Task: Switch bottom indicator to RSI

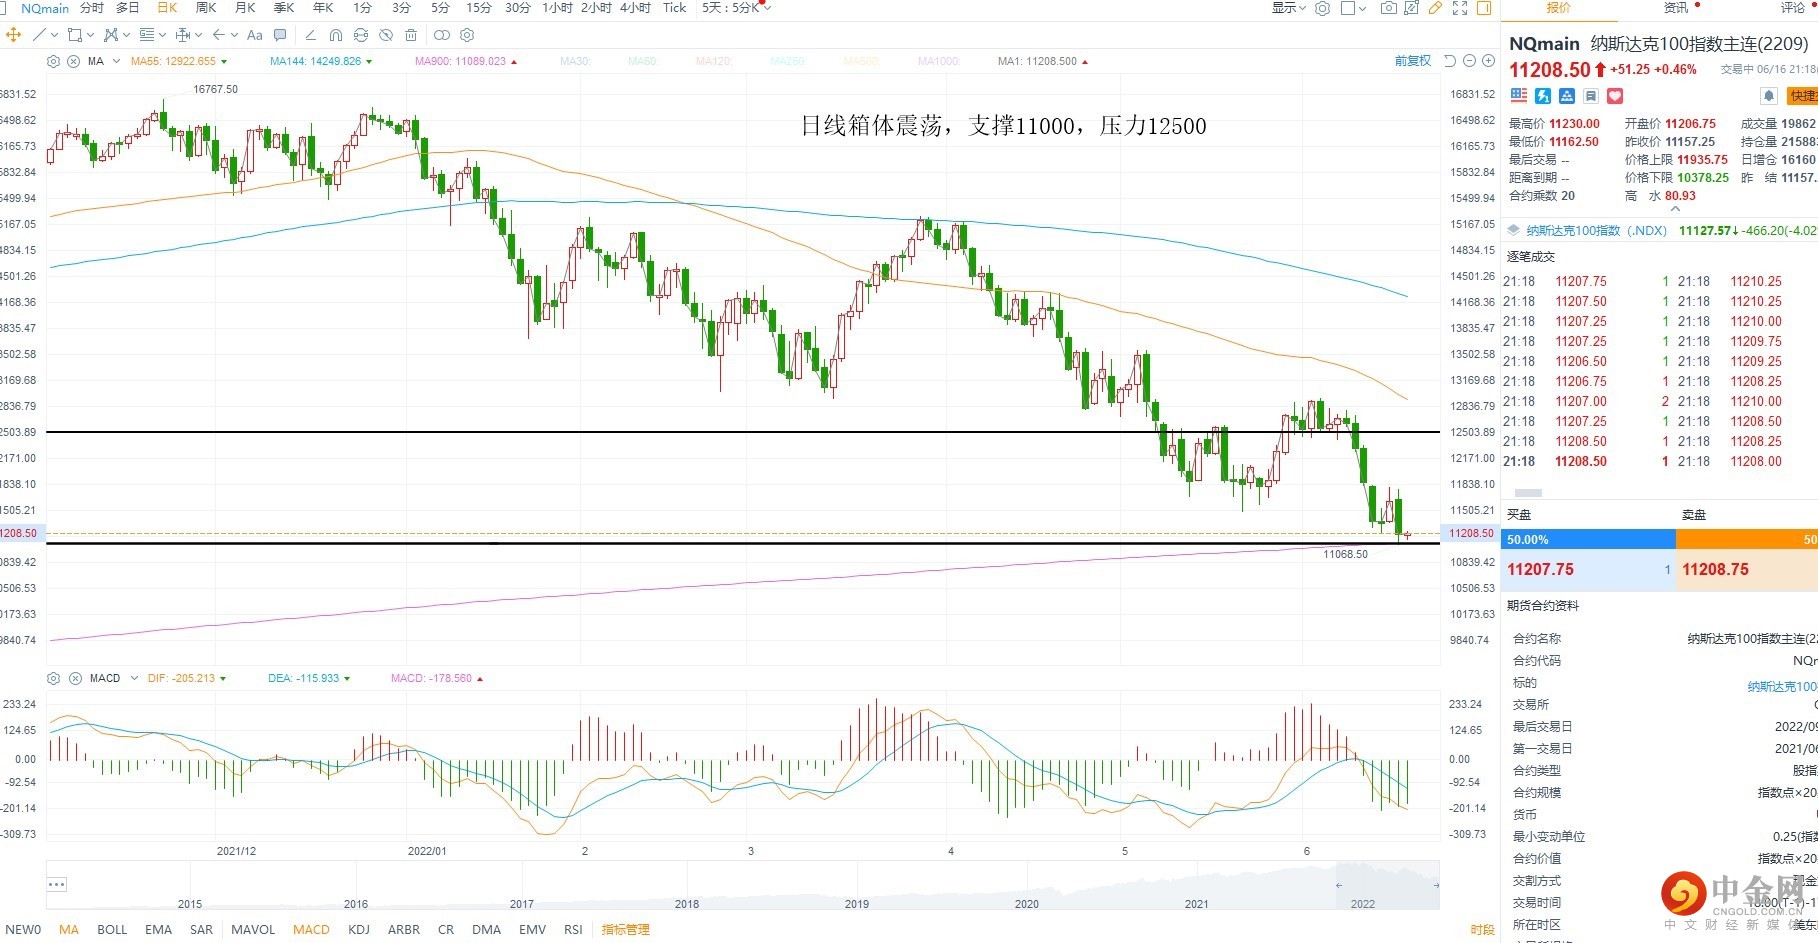Action: pos(573,930)
